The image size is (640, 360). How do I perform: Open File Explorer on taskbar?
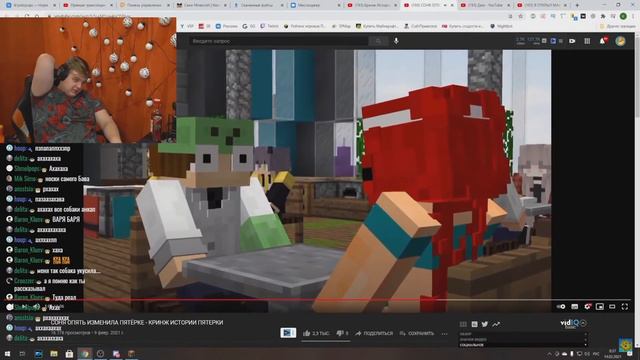coord(54,354)
